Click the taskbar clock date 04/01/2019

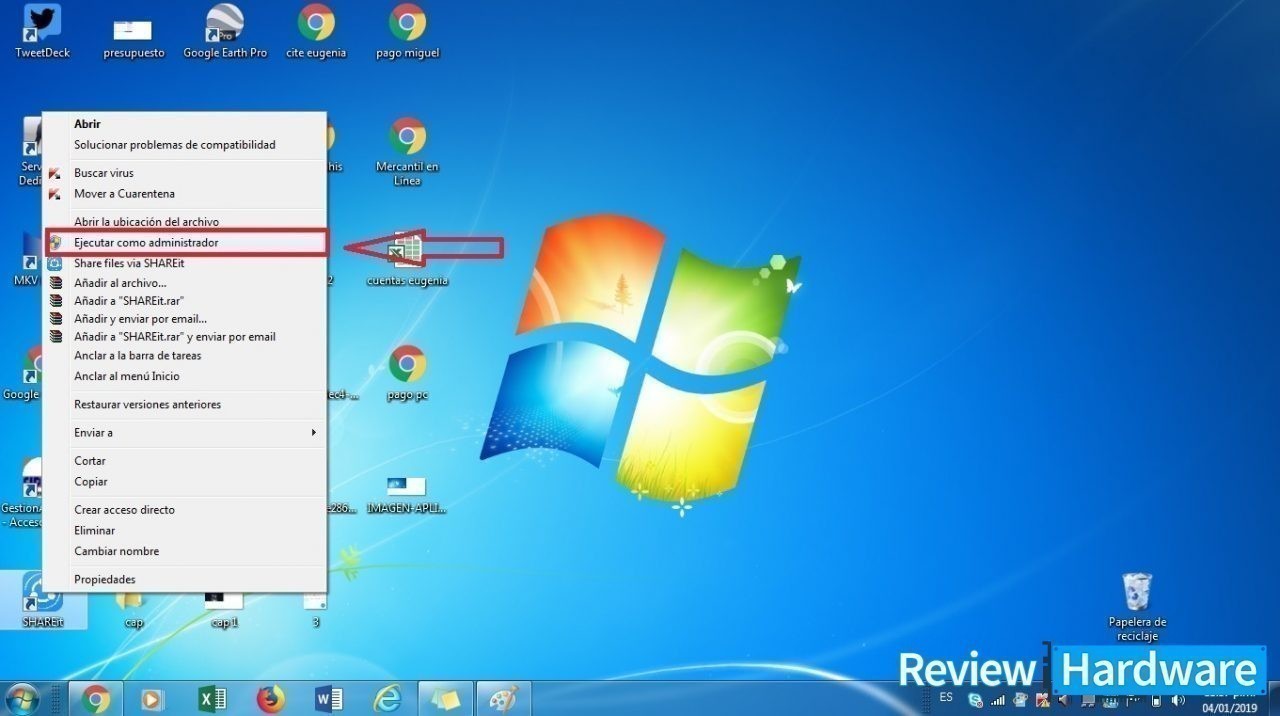point(1229,708)
